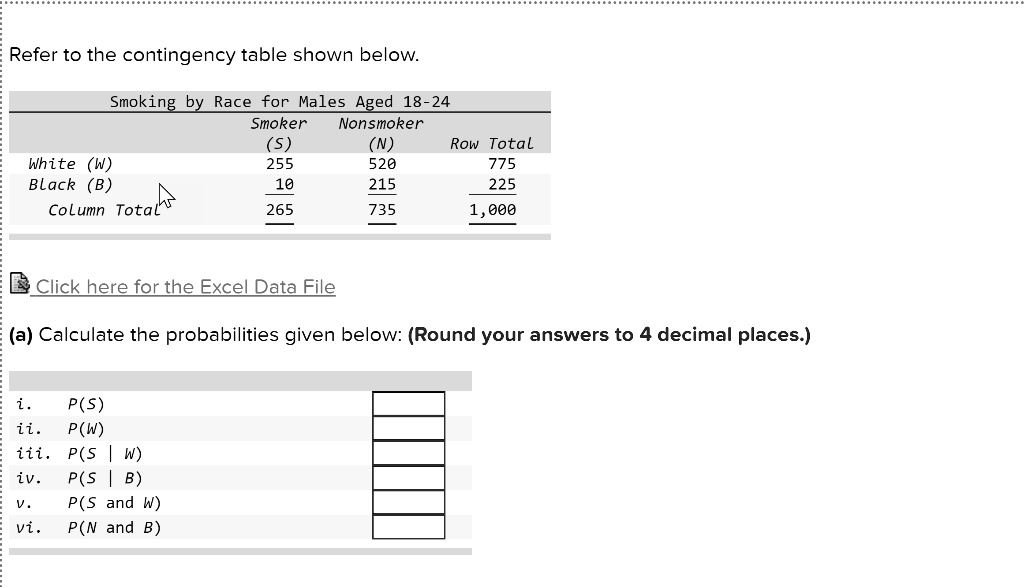Image resolution: width=1024 pixels, height=587 pixels.
Task: Click the P(S | B) answer input box
Action: pos(408,478)
